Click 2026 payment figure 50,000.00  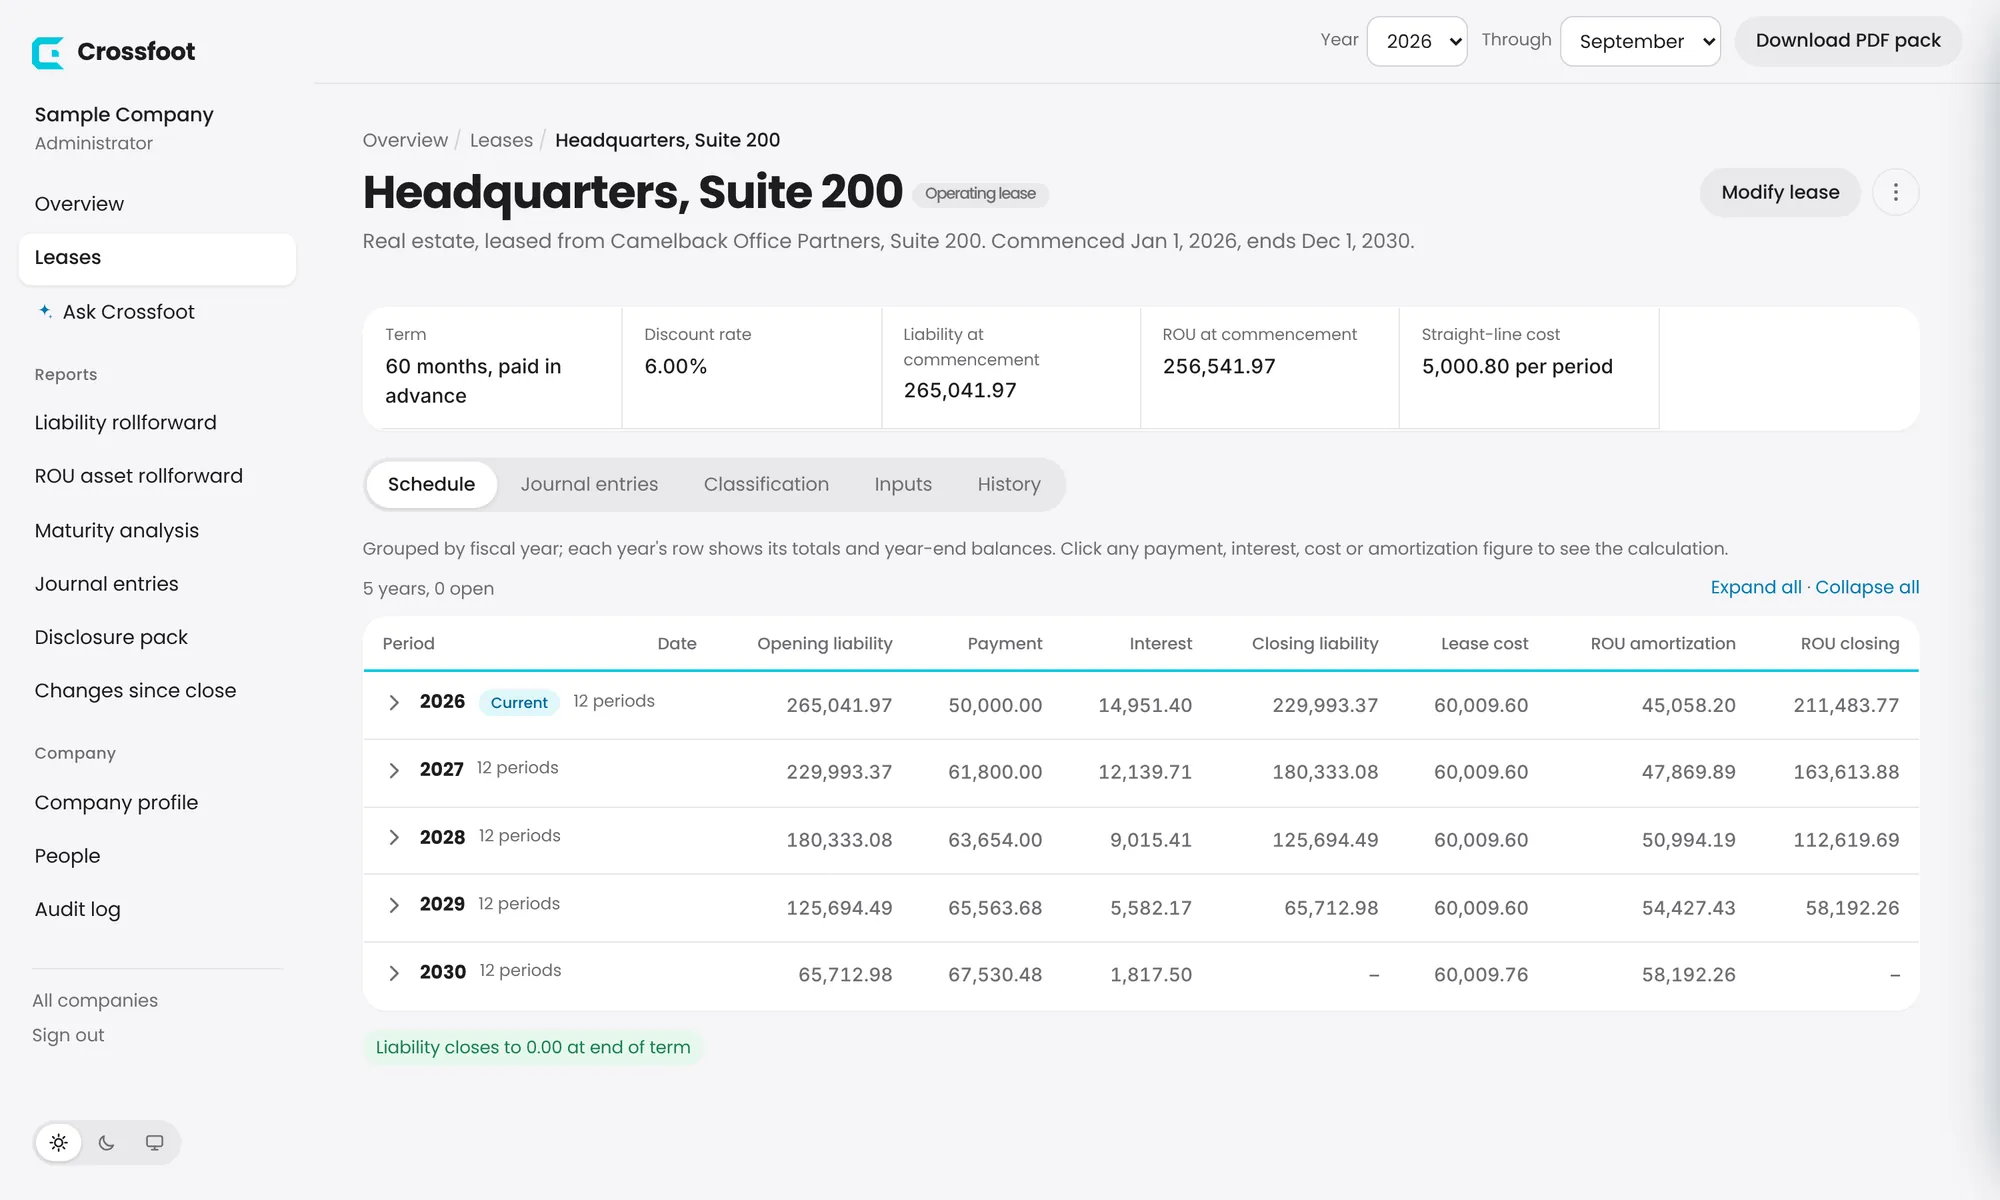click(995, 705)
